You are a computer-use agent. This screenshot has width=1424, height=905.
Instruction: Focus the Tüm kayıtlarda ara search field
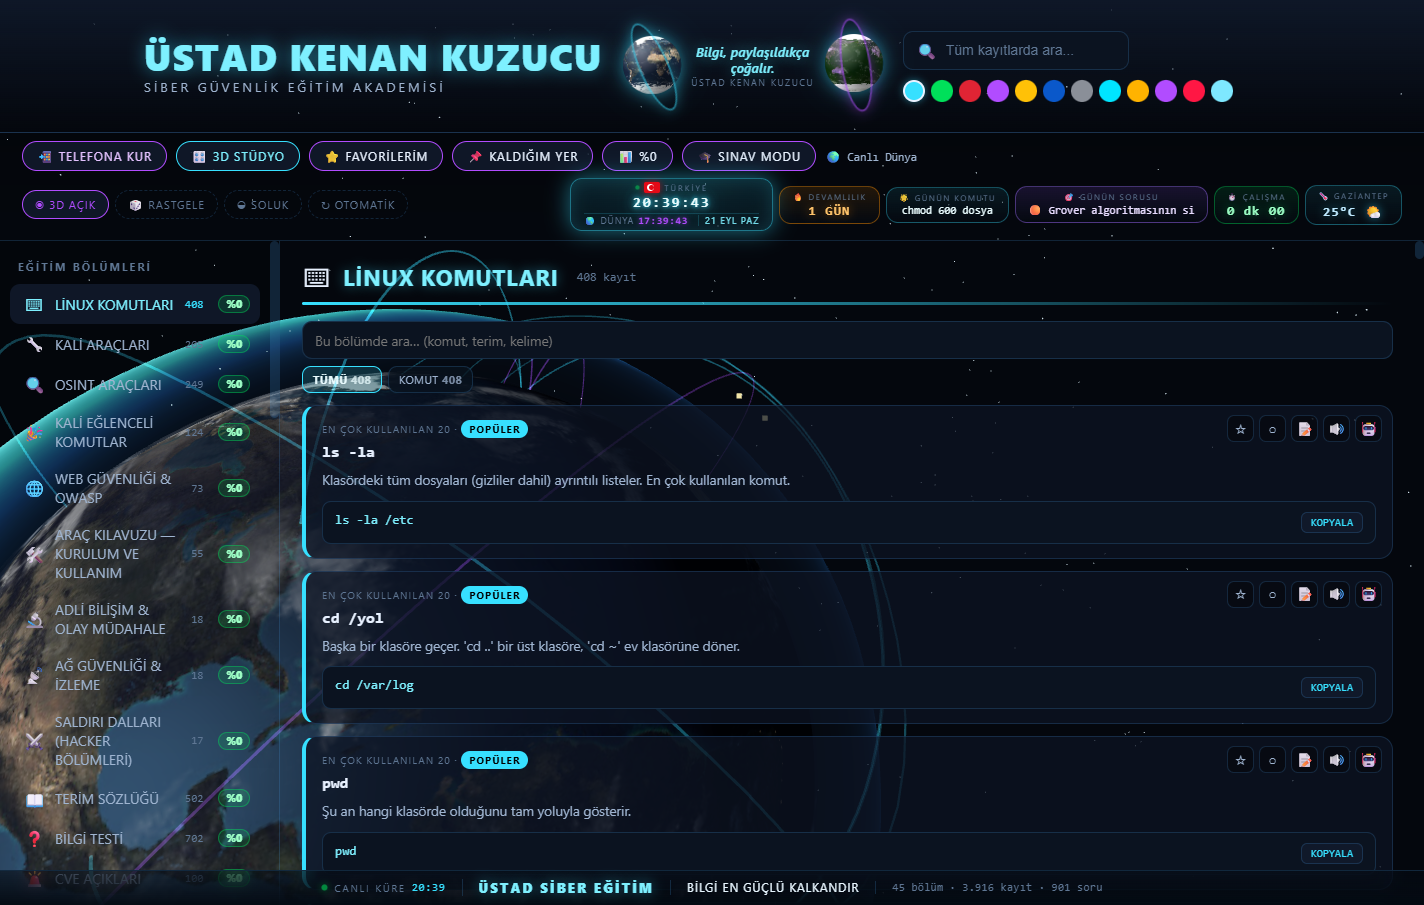tap(1016, 50)
